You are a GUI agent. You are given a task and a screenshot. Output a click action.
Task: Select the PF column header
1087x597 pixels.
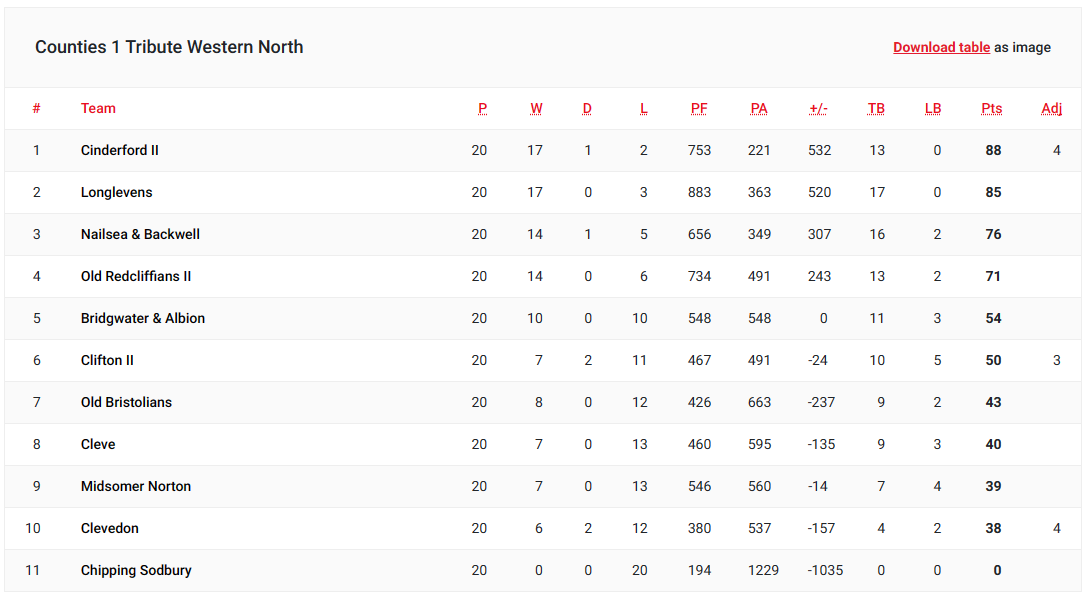click(x=699, y=108)
